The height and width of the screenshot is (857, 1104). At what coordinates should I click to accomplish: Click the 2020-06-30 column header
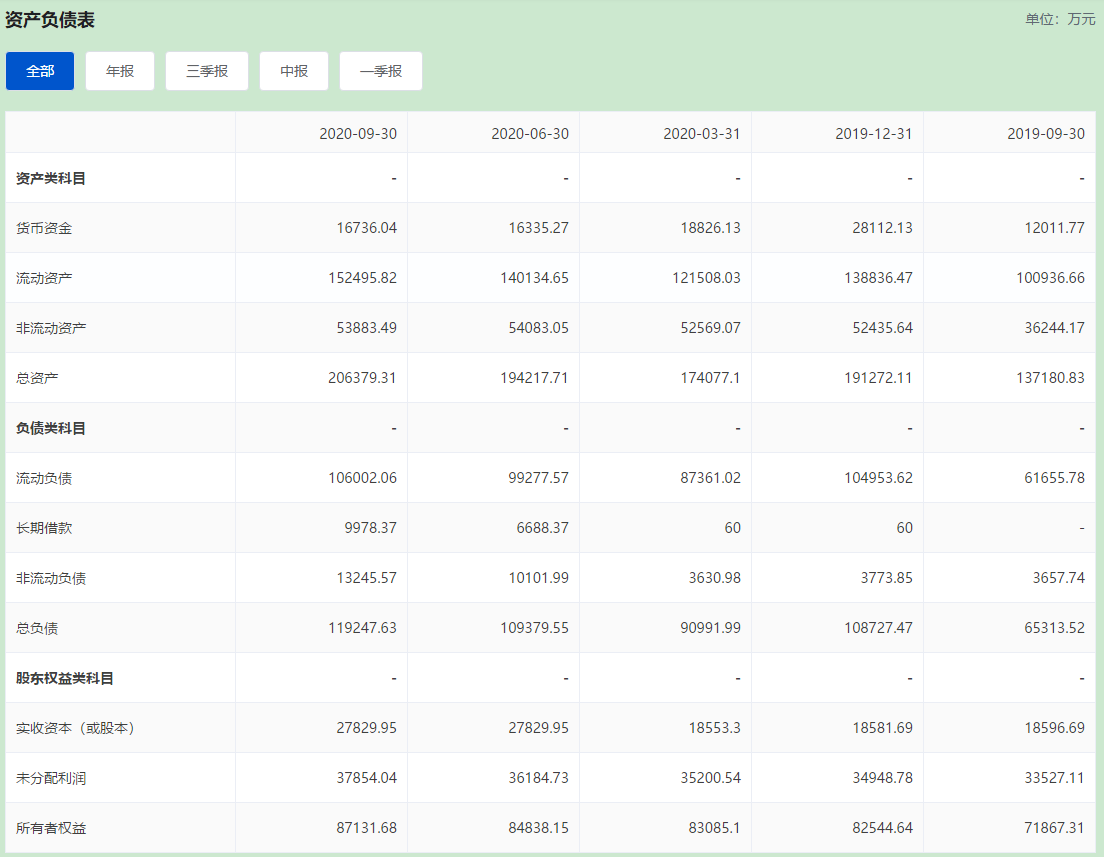[529, 133]
